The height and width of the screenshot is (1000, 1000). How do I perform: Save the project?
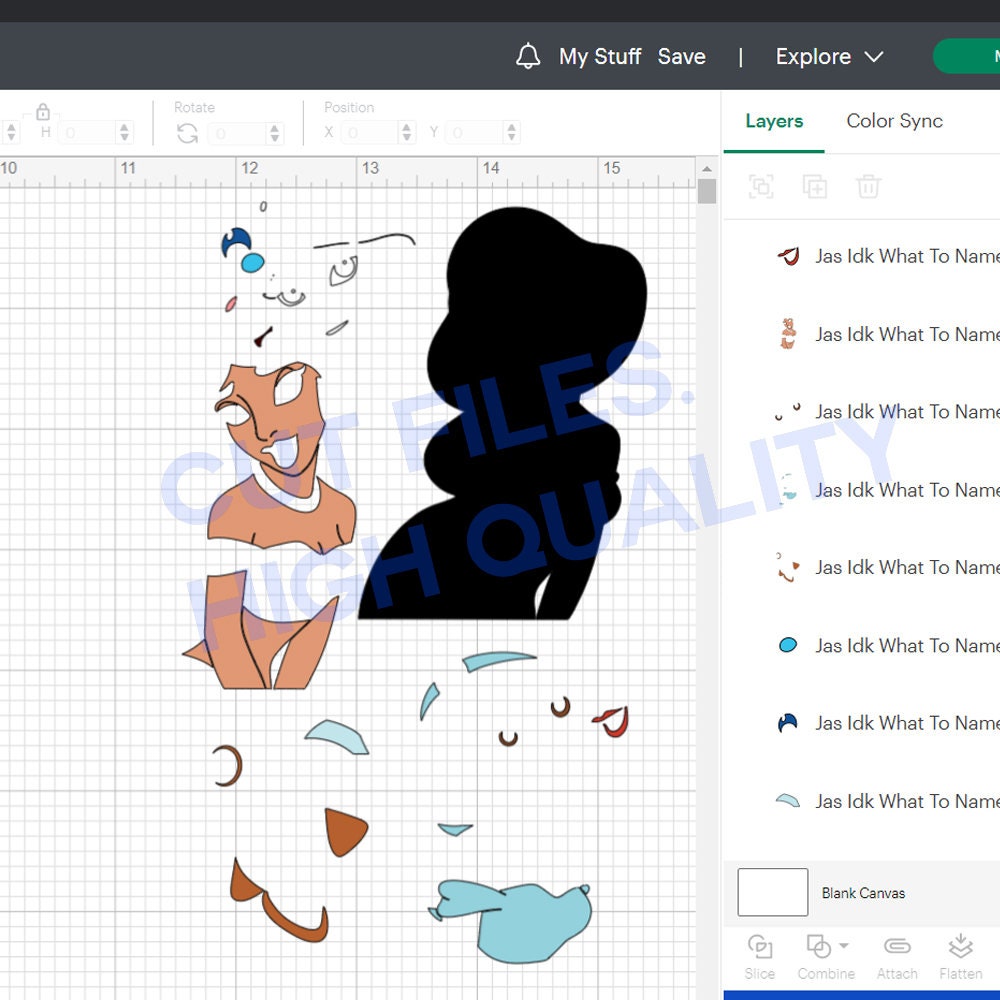click(681, 56)
